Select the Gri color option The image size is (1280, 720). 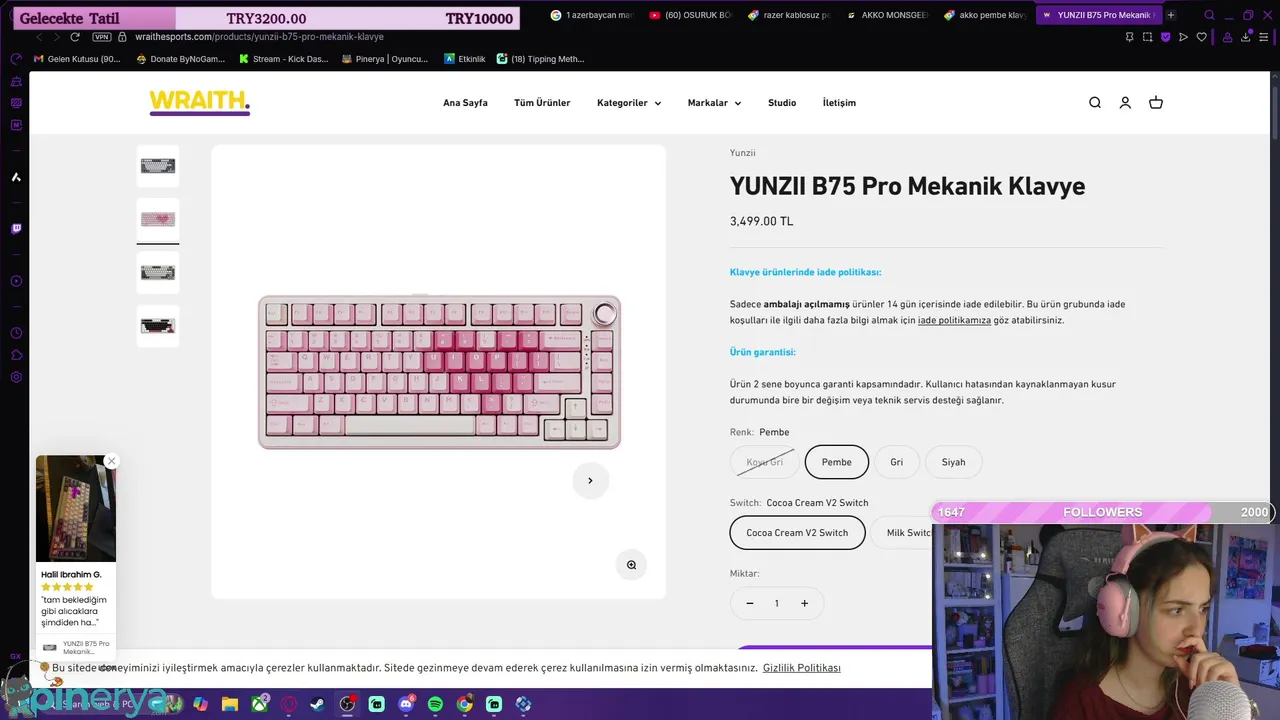pyautogui.click(x=897, y=462)
